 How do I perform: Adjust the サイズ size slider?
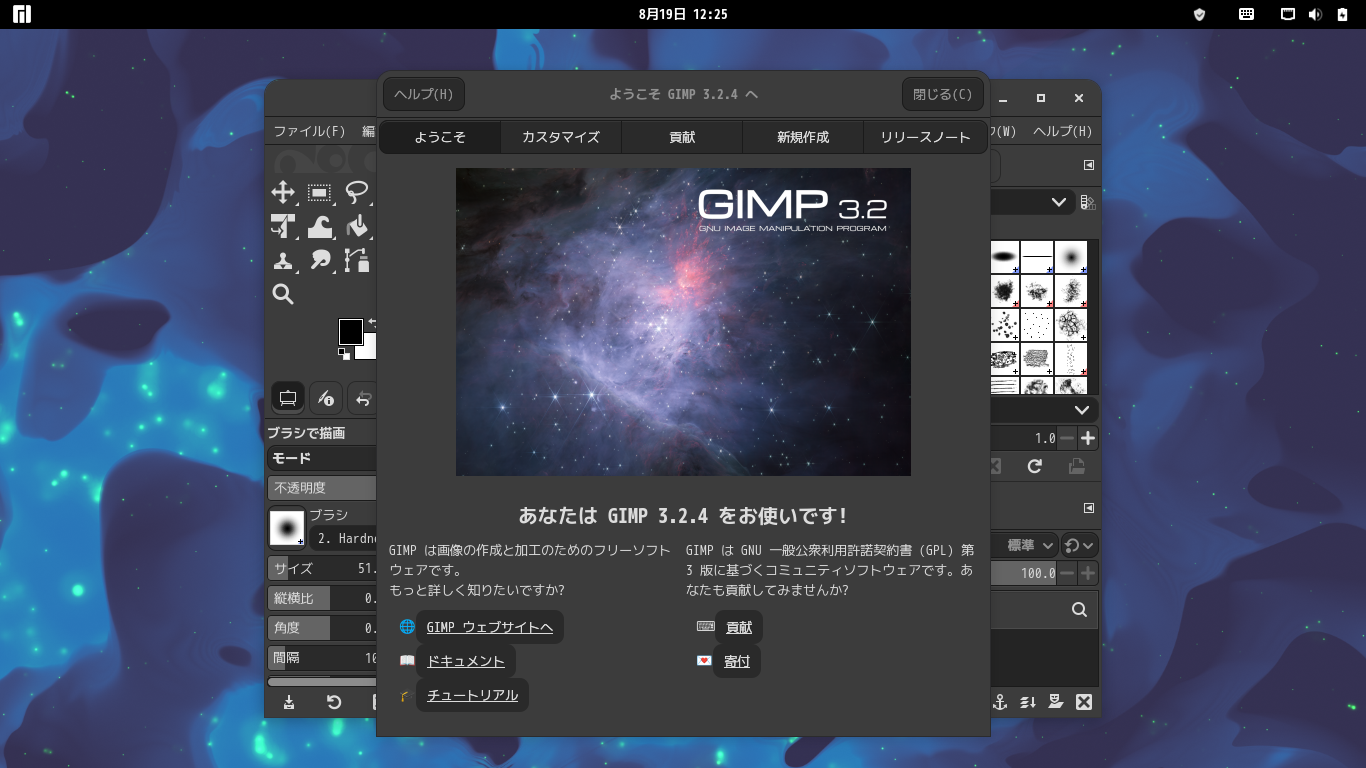(x=322, y=568)
